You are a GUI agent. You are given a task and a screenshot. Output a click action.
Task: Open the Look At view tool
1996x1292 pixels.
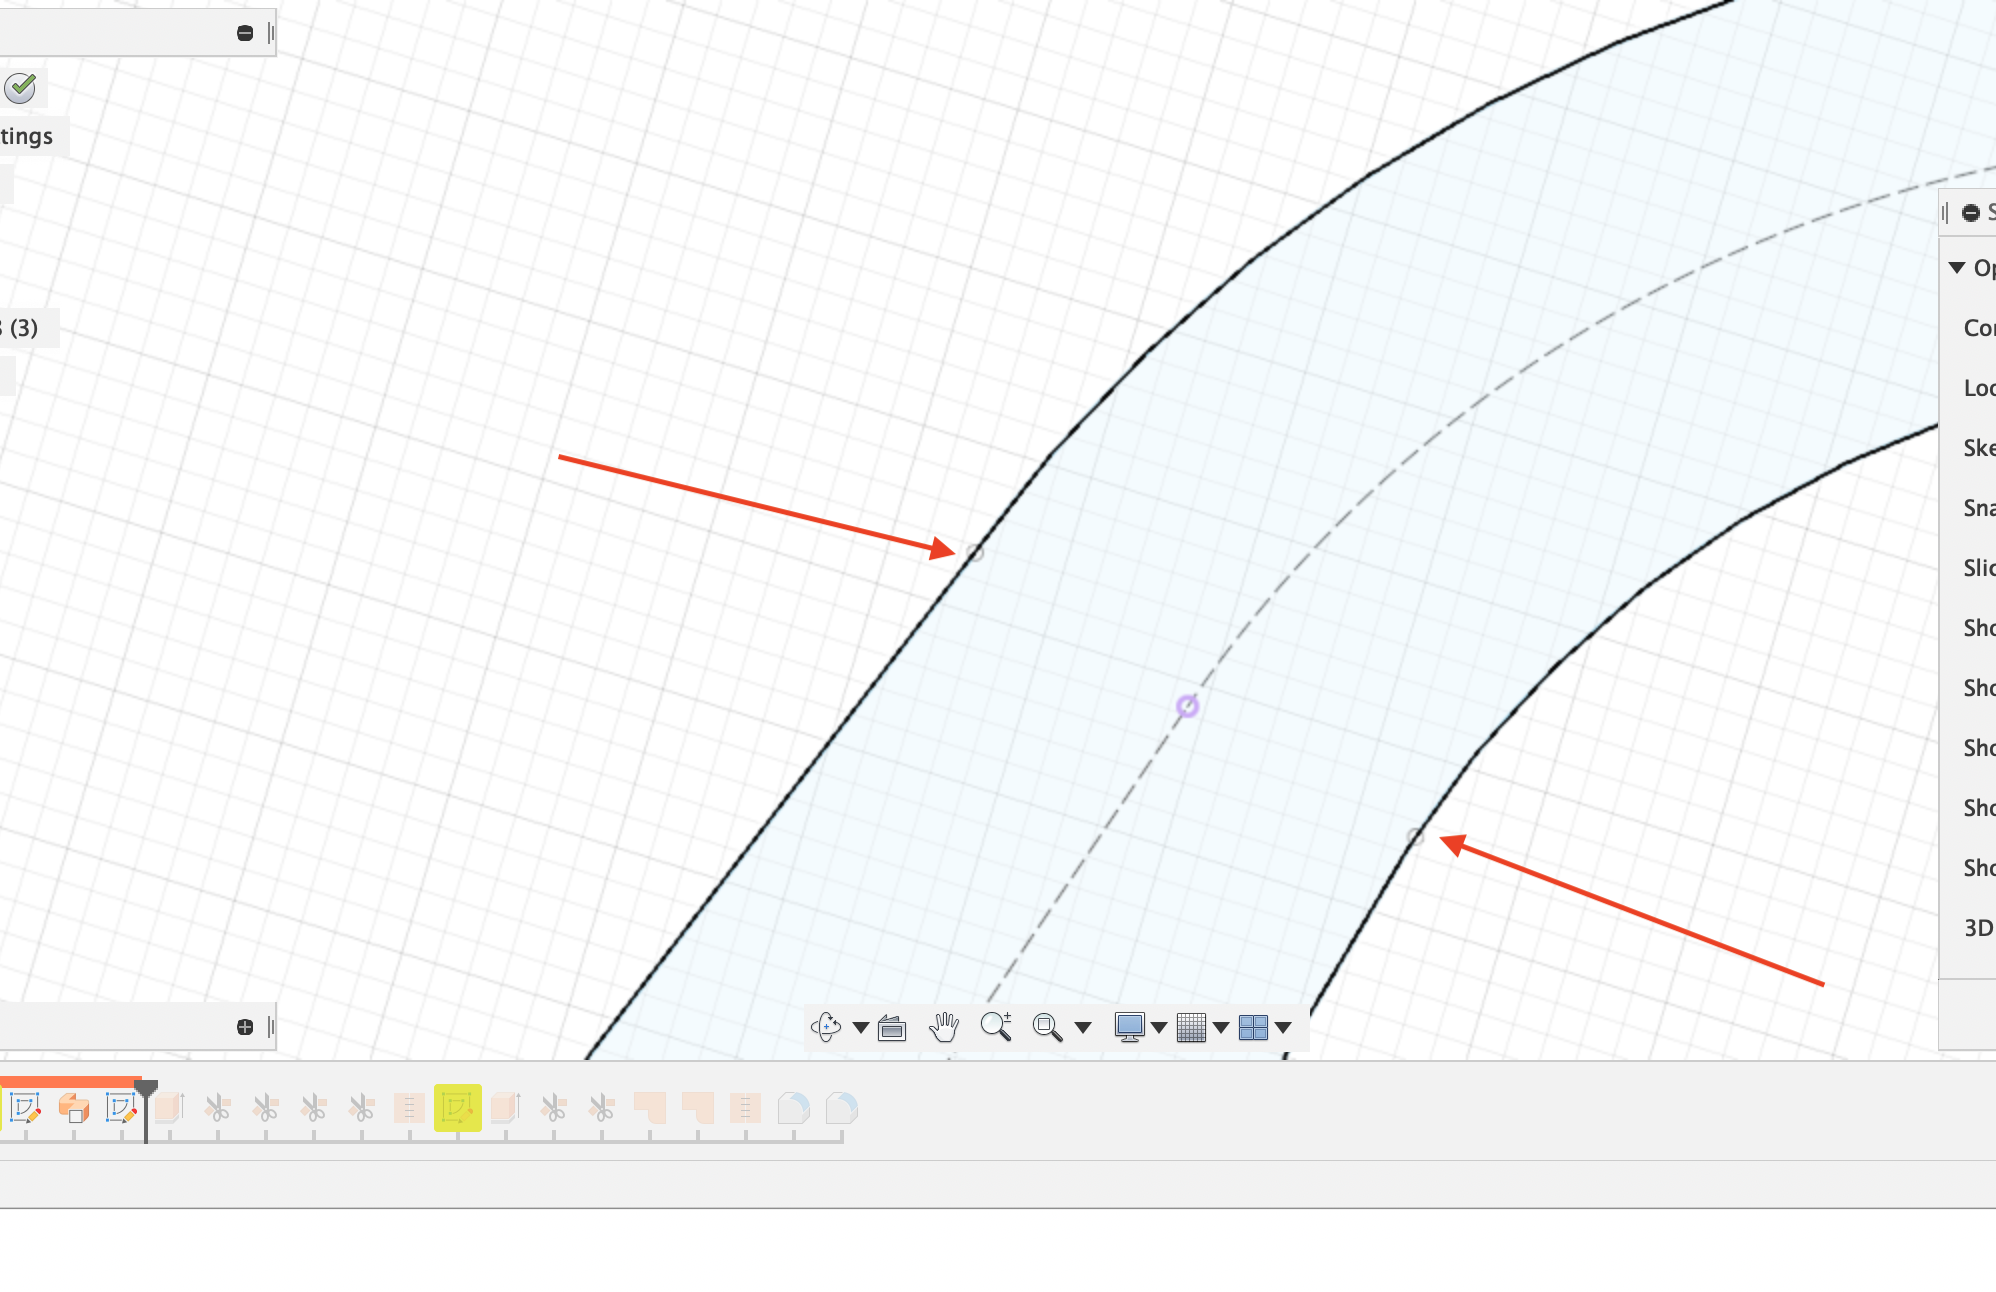[891, 1027]
